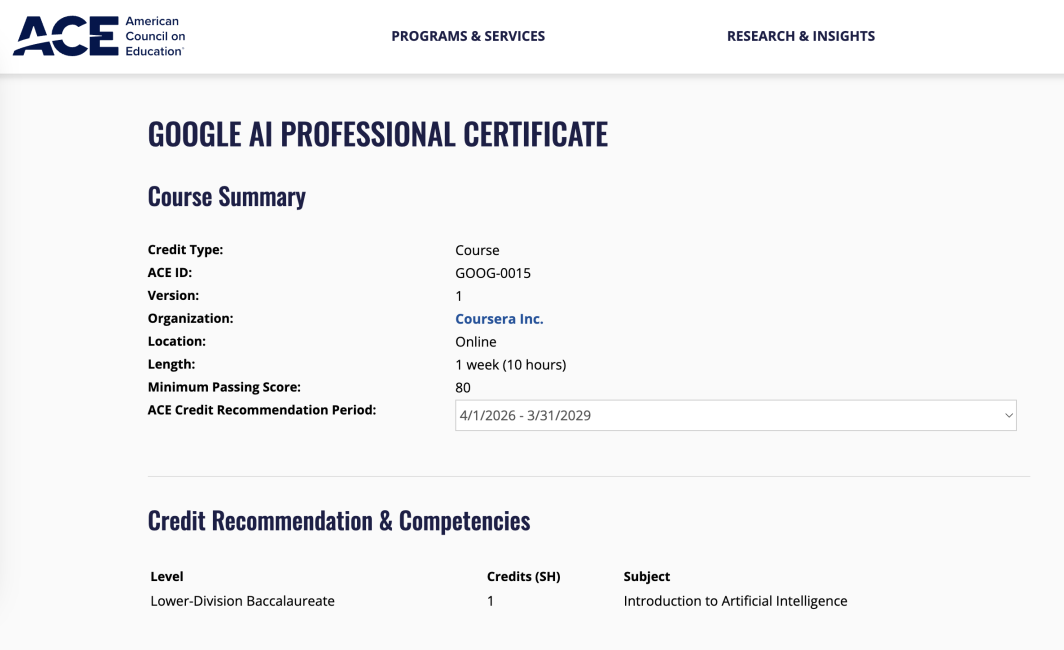1064x650 pixels.
Task: Click the ACE logo icon
Action: point(66,36)
